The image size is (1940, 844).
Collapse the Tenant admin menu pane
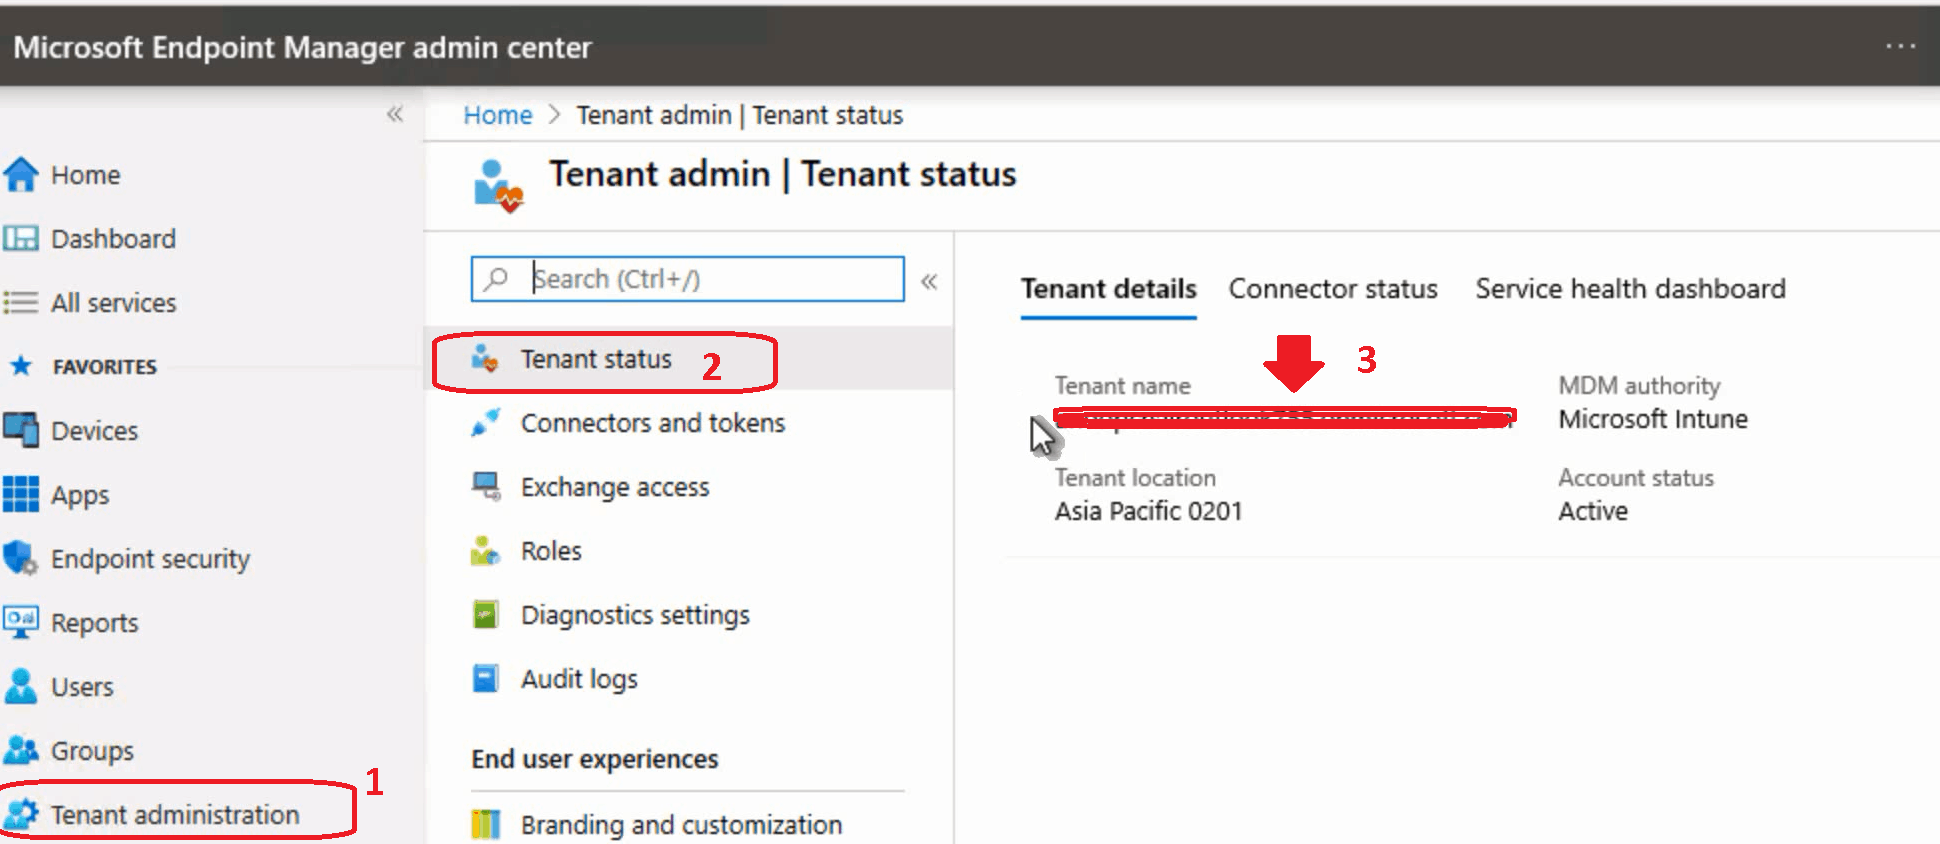[x=929, y=281]
